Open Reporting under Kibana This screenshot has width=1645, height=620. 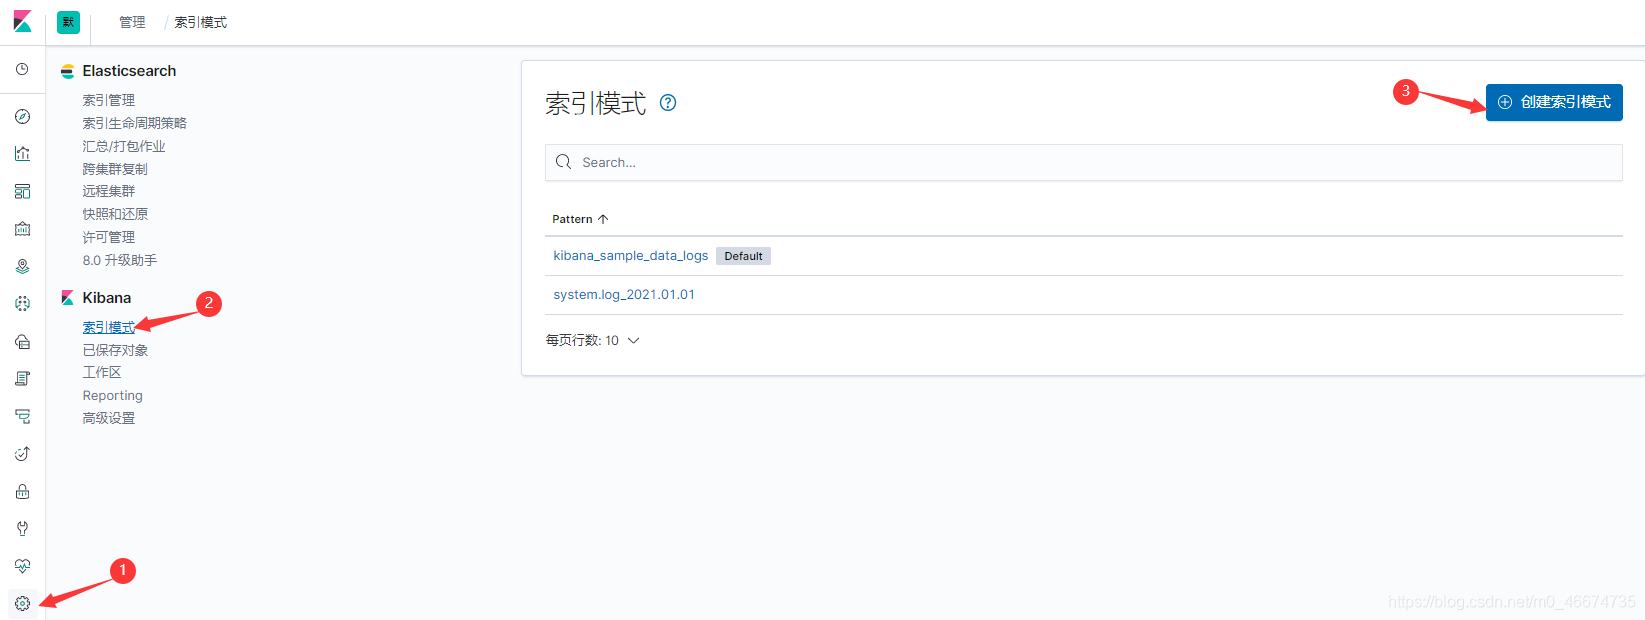112,395
